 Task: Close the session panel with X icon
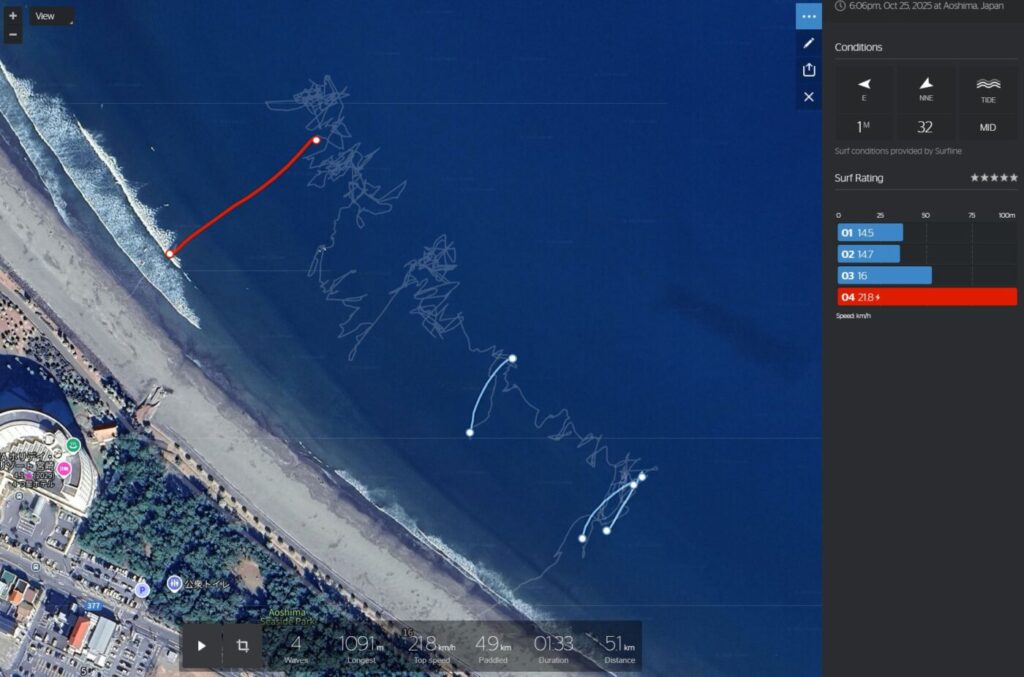(808, 97)
